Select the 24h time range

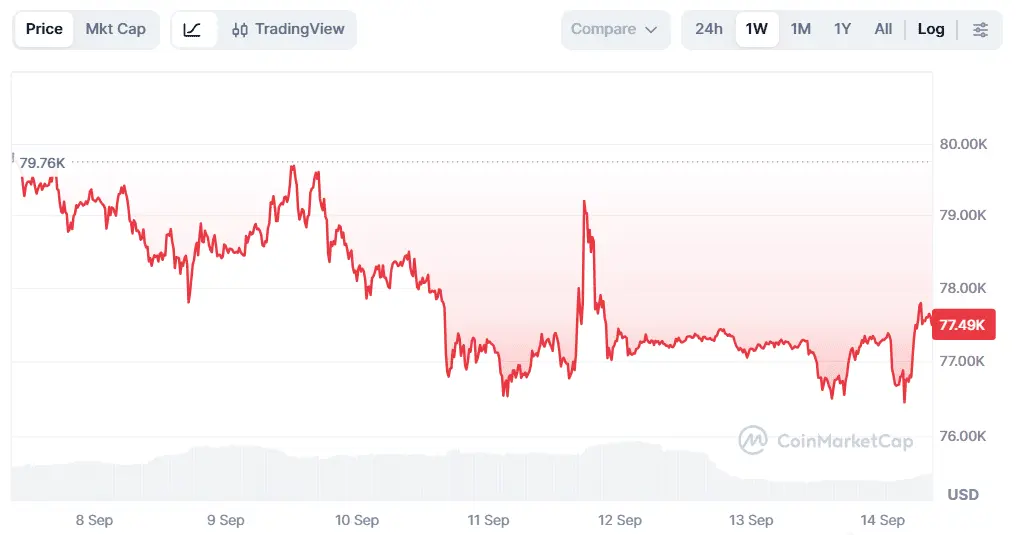click(x=709, y=29)
